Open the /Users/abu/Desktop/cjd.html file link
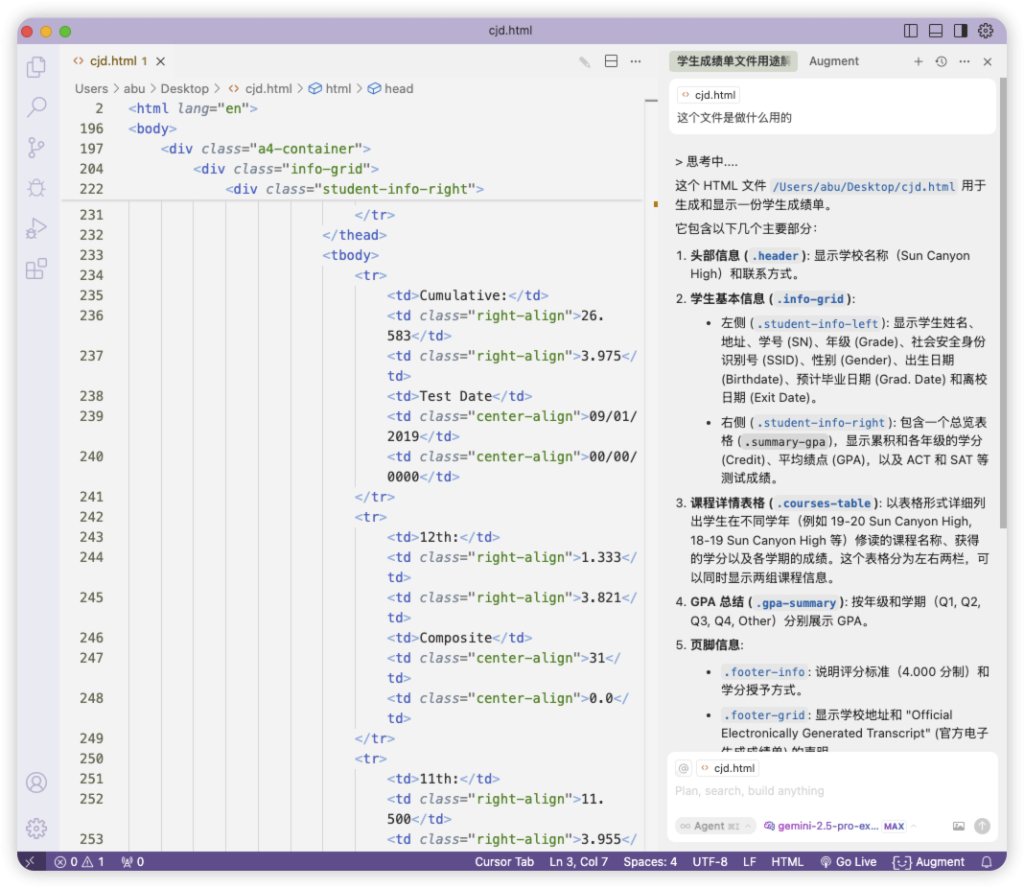Screen dimensions: 1024x888 click(863, 187)
